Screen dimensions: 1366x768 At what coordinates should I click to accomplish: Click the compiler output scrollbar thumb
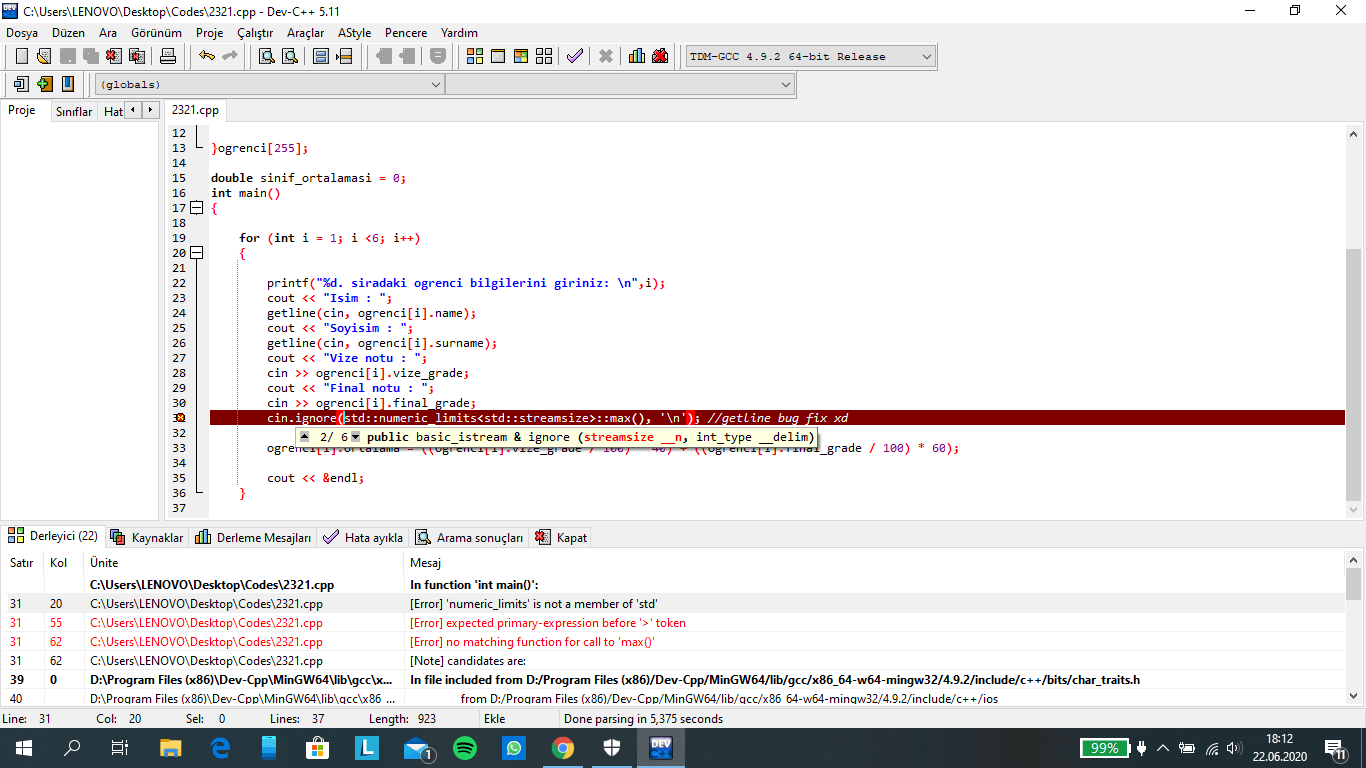coord(1353,584)
